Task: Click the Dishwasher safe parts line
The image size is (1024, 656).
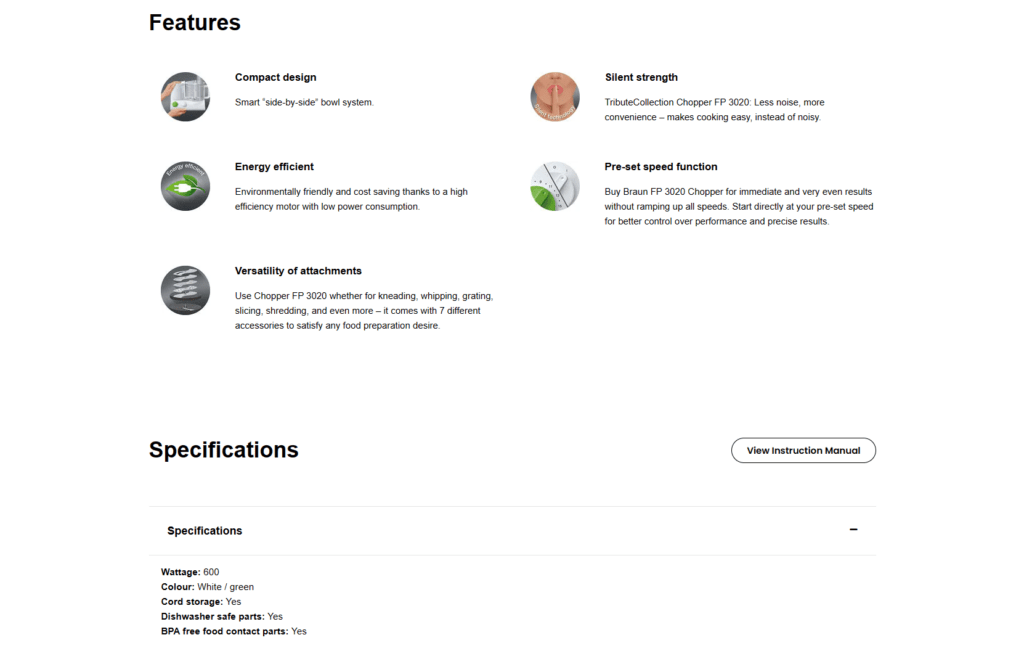Action: [222, 617]
